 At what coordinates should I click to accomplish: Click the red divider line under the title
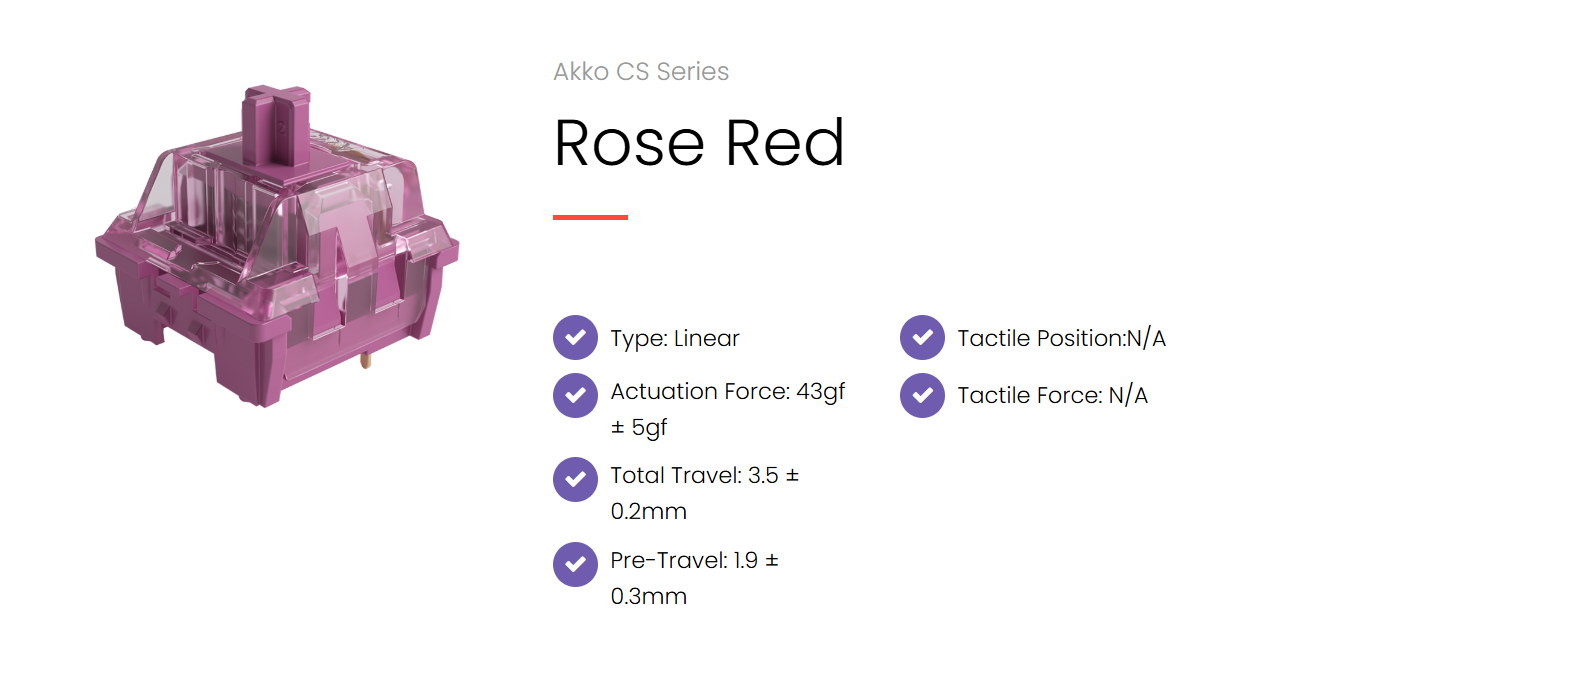tap(590, 217)
